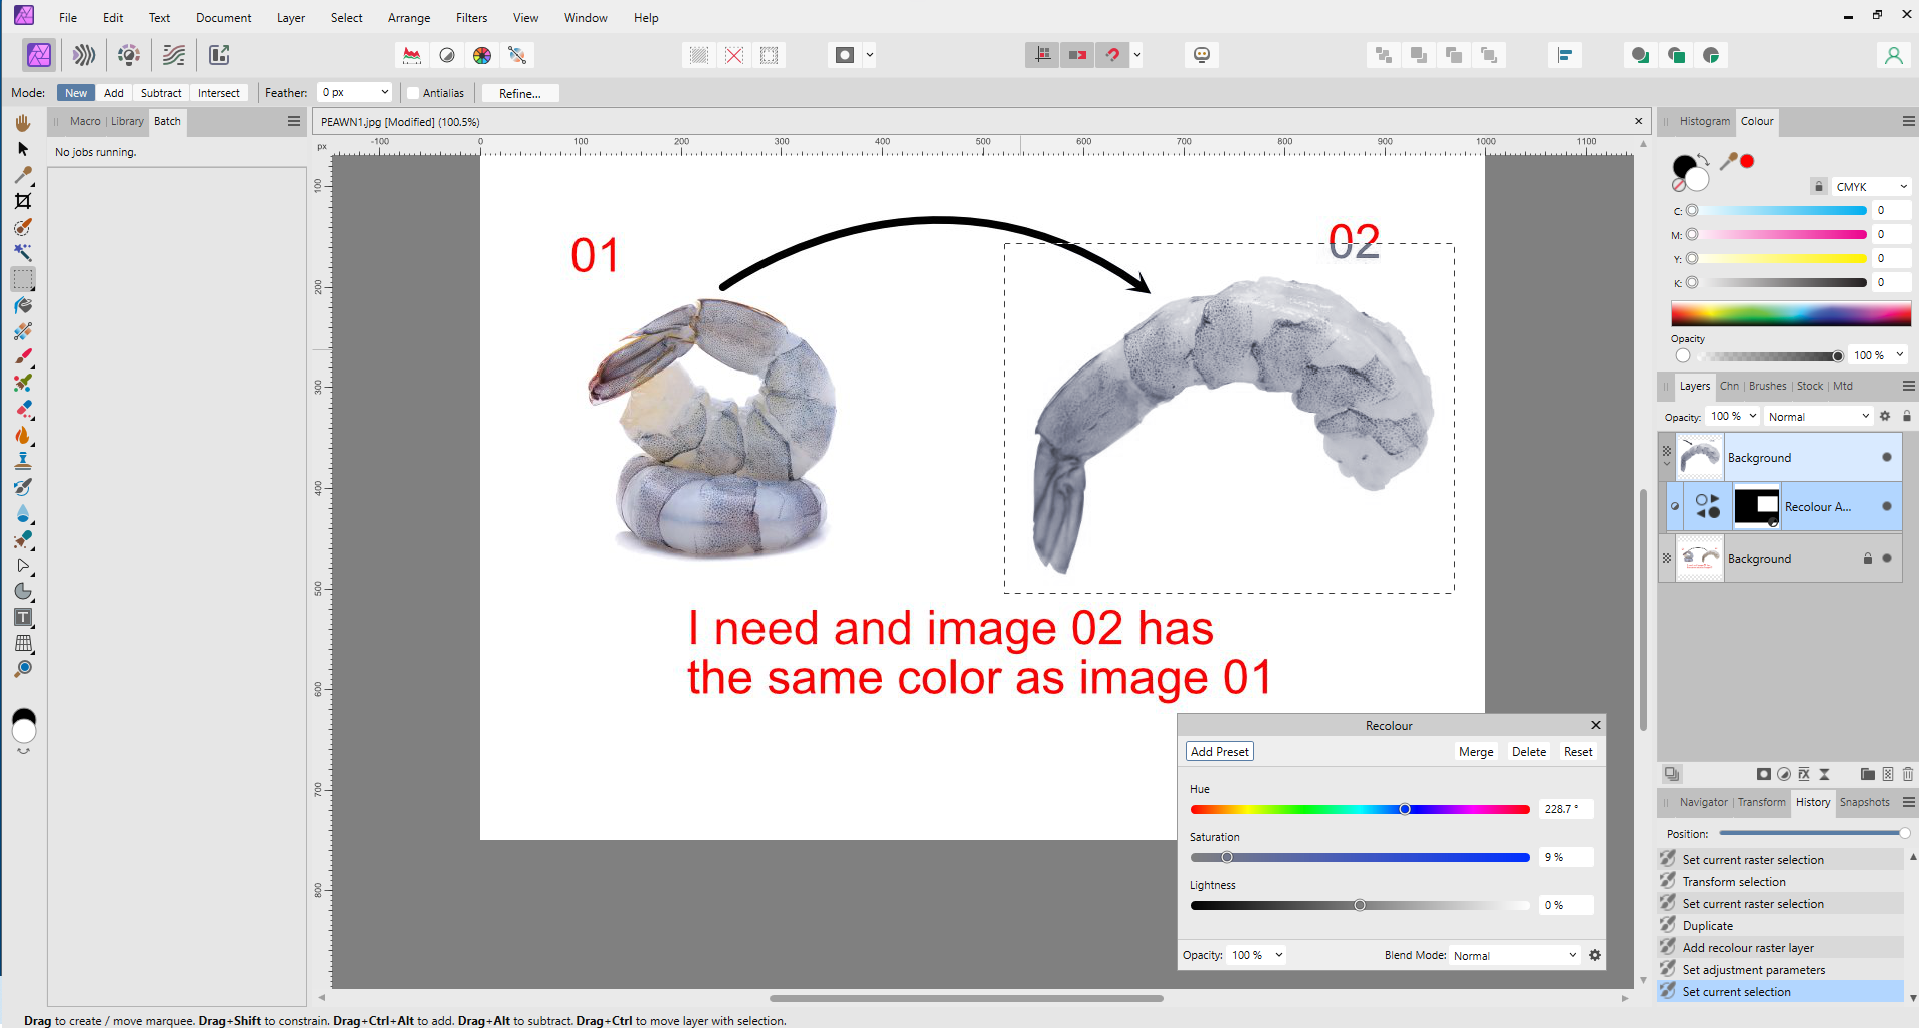
Task: Open Blend Mode dropdown in Recolour dialog
Action: click(x=1514, y=955)
